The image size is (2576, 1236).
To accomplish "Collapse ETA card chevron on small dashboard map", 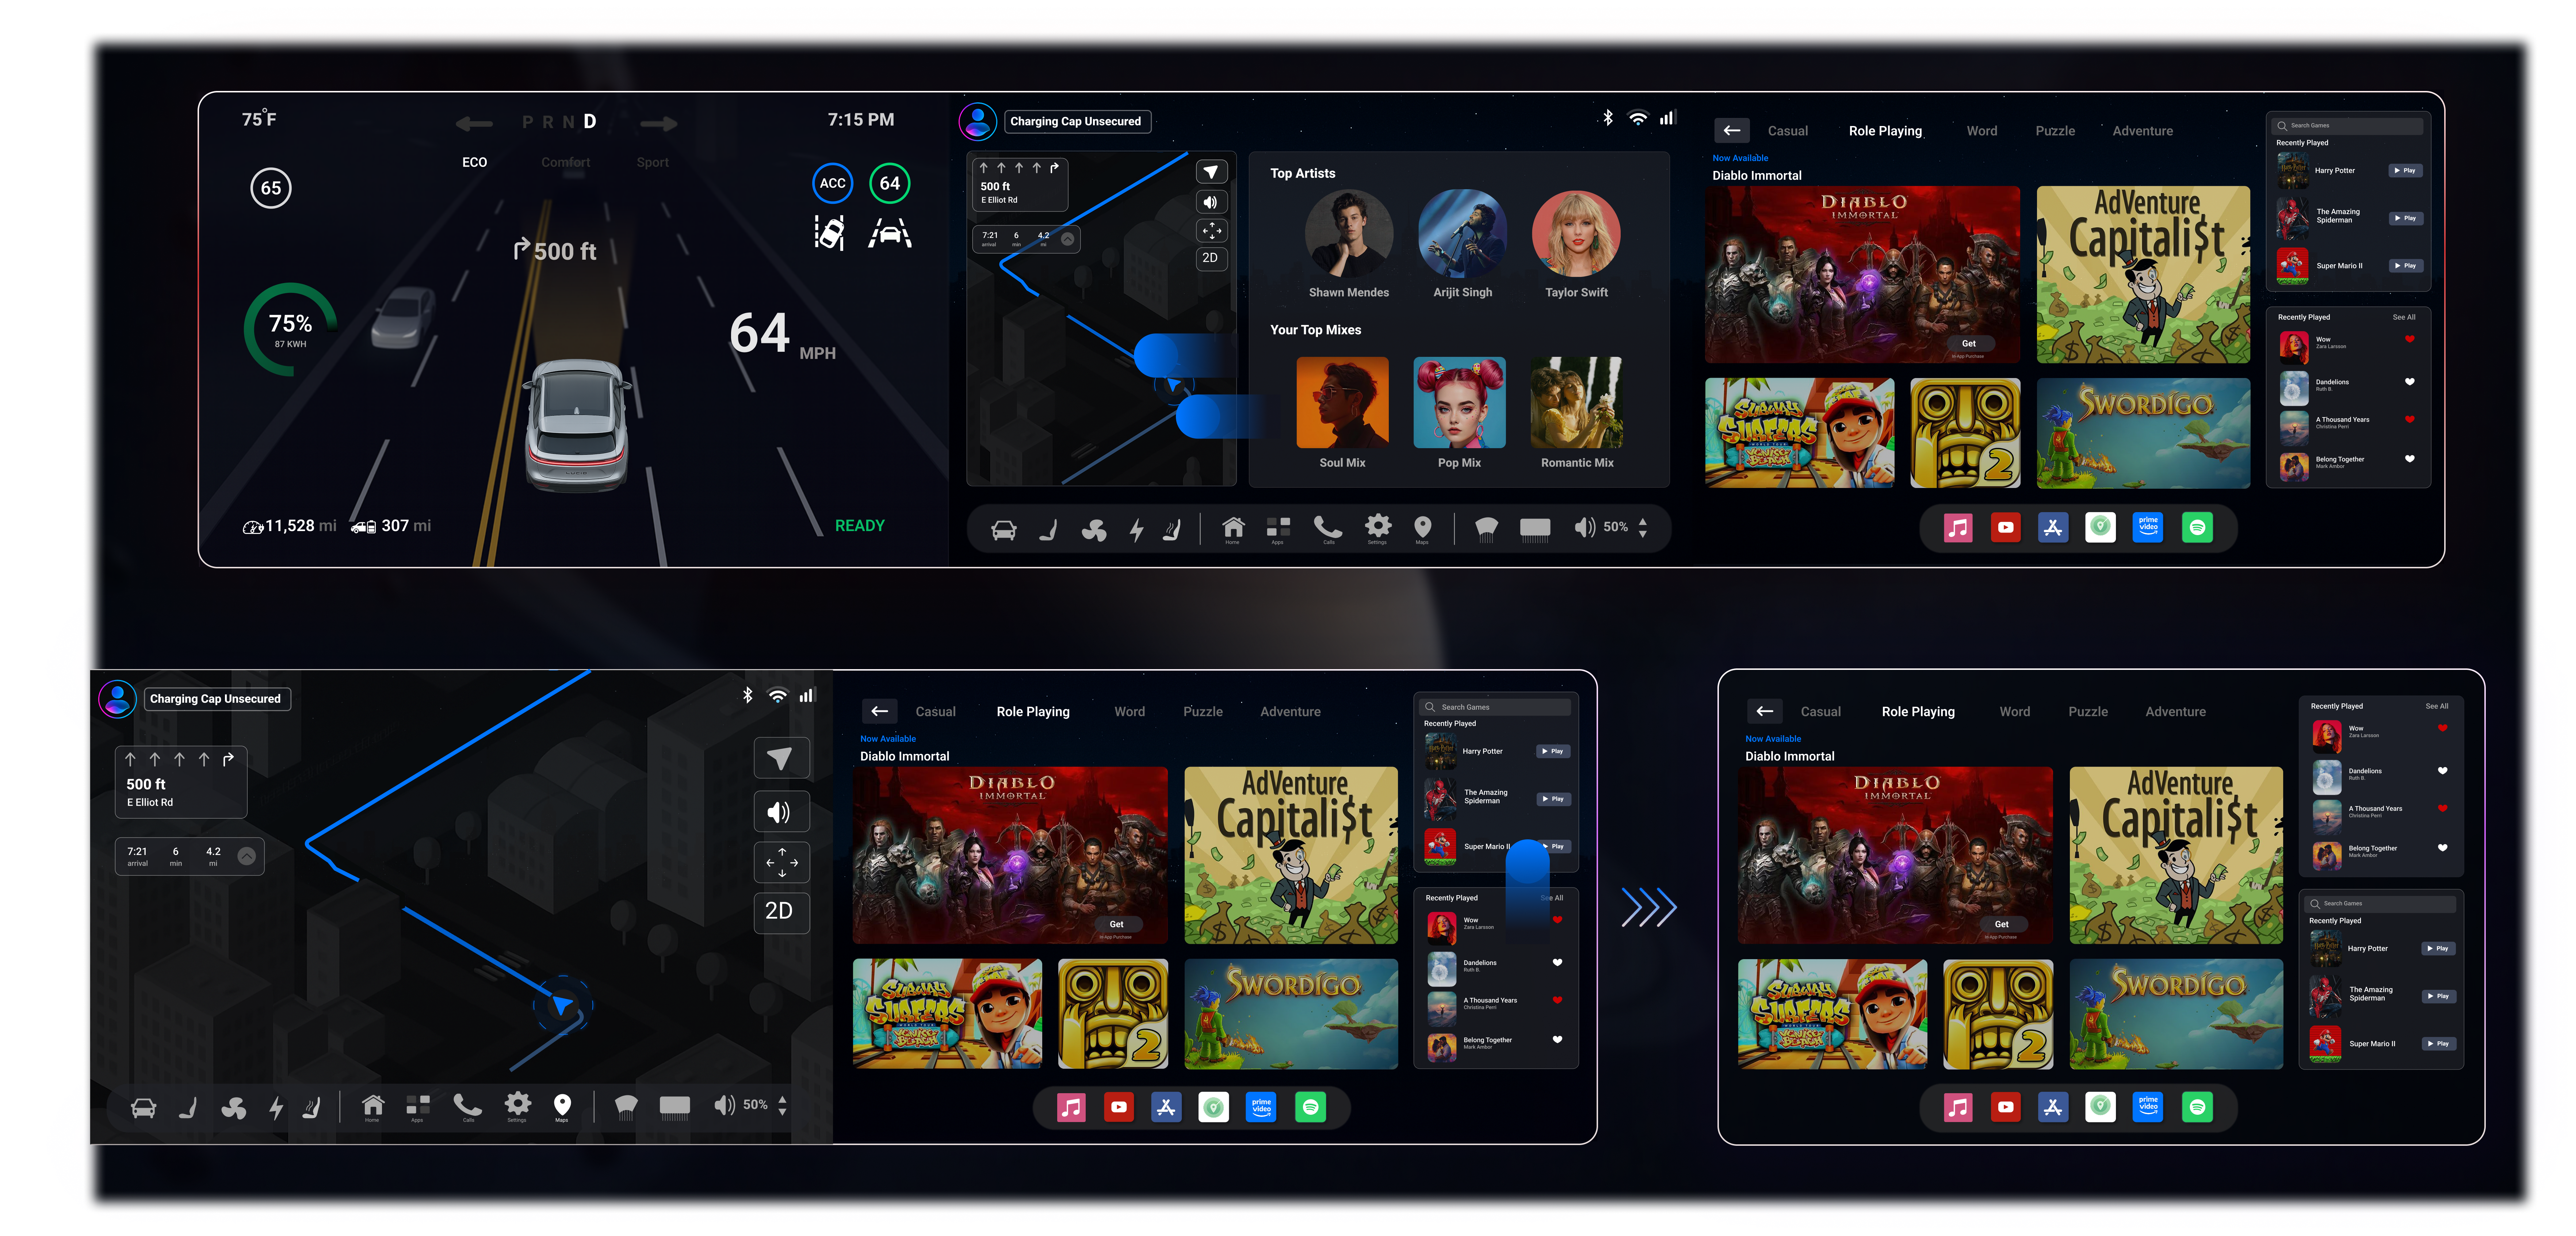I will [x=1068, y=239].
